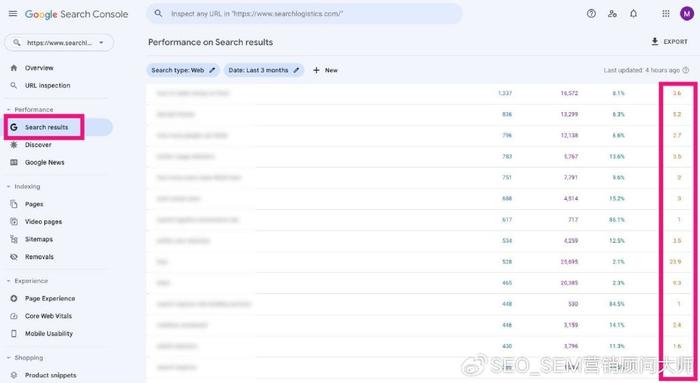Image resolution: width=700 pixels, height=383 pixels.
Task: Open the Sitemaps page
Action: pyautogui.click(x=38, y=239)
